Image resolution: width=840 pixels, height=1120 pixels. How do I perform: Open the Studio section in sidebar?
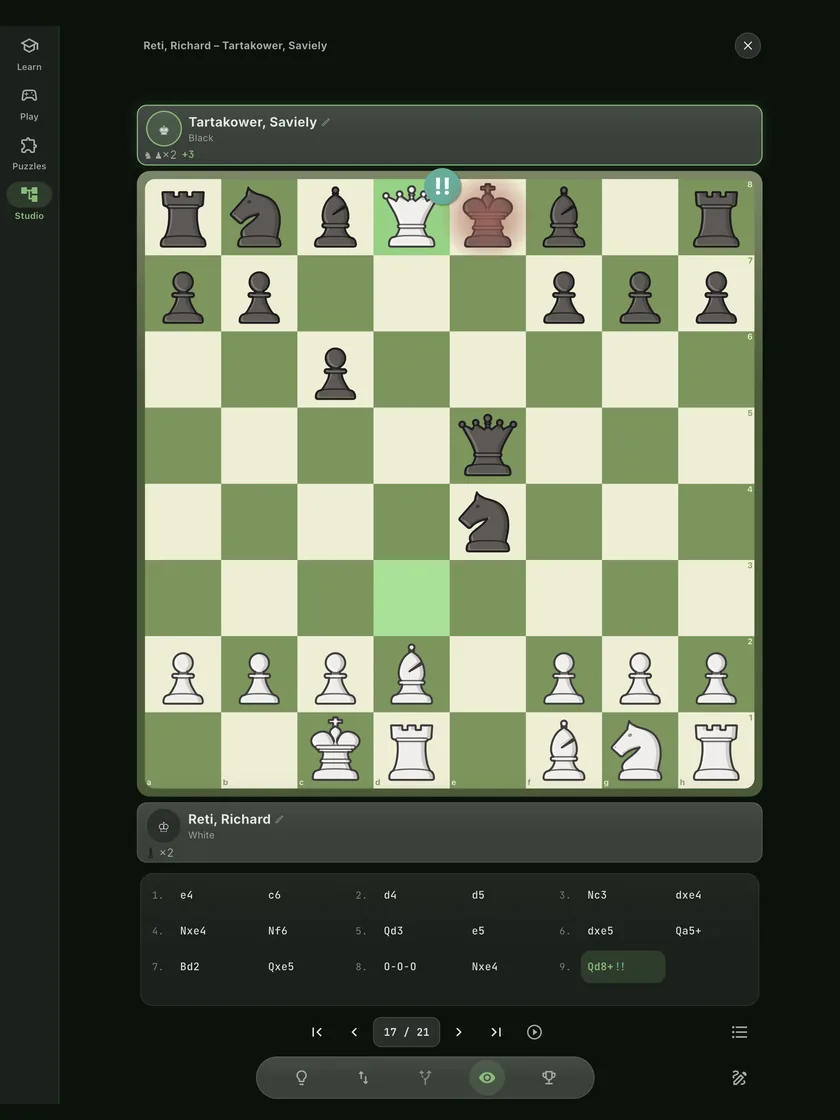coord(29,204)
